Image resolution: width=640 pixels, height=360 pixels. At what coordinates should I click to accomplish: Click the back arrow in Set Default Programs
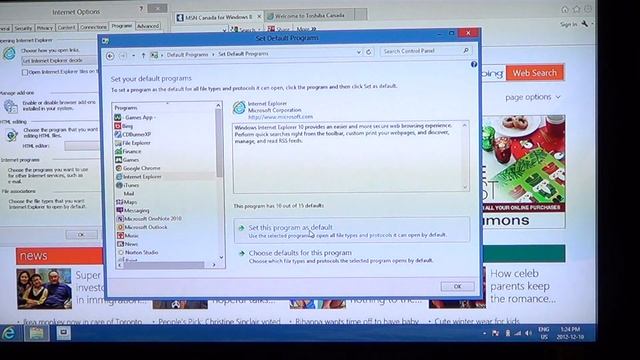pos(110,56)
